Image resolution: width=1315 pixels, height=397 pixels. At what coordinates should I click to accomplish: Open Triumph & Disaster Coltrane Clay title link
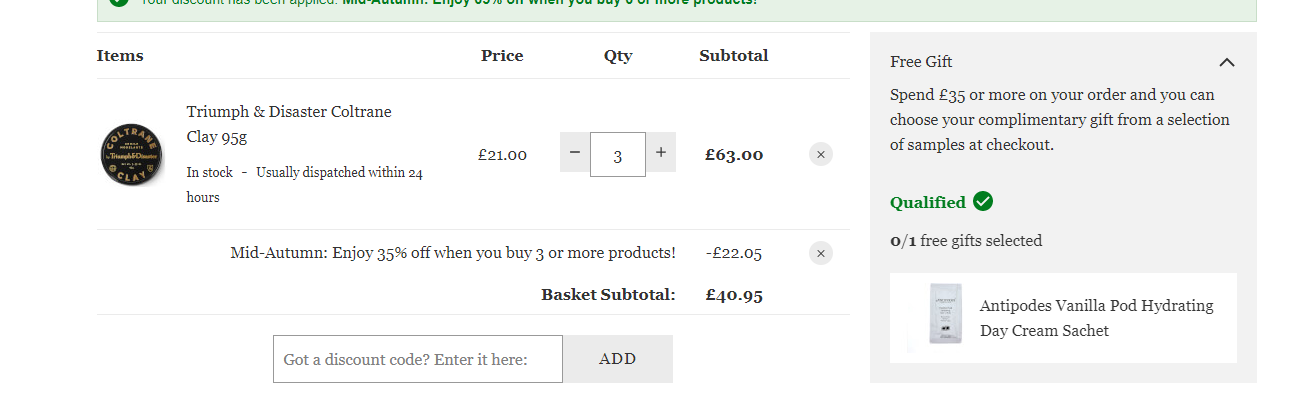pos(289,124)
